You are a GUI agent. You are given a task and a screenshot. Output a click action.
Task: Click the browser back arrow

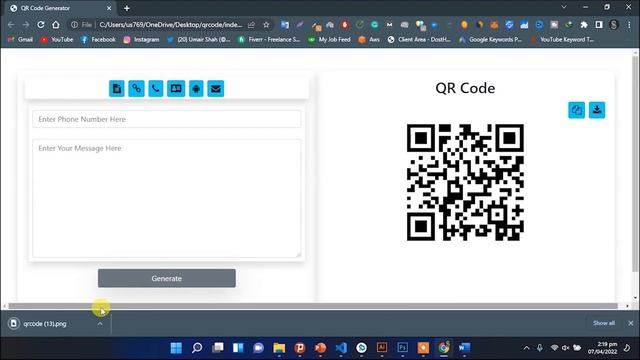(x=11, y=25)
